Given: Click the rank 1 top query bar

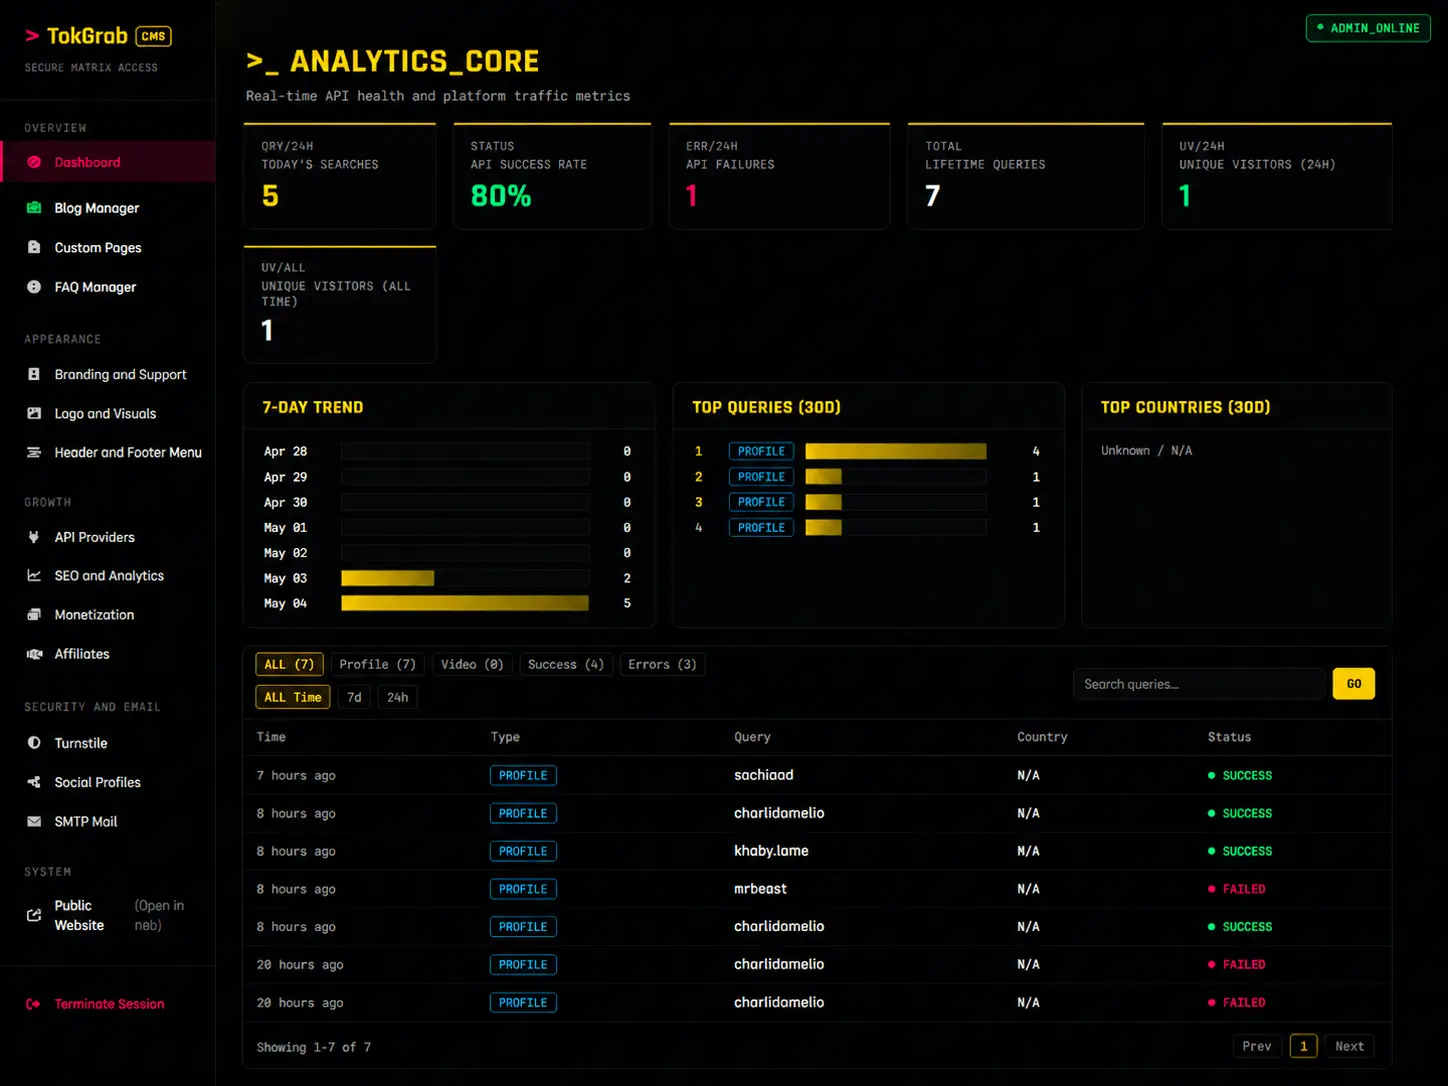Looking at the screenshot, I should [x=896, y=451].
